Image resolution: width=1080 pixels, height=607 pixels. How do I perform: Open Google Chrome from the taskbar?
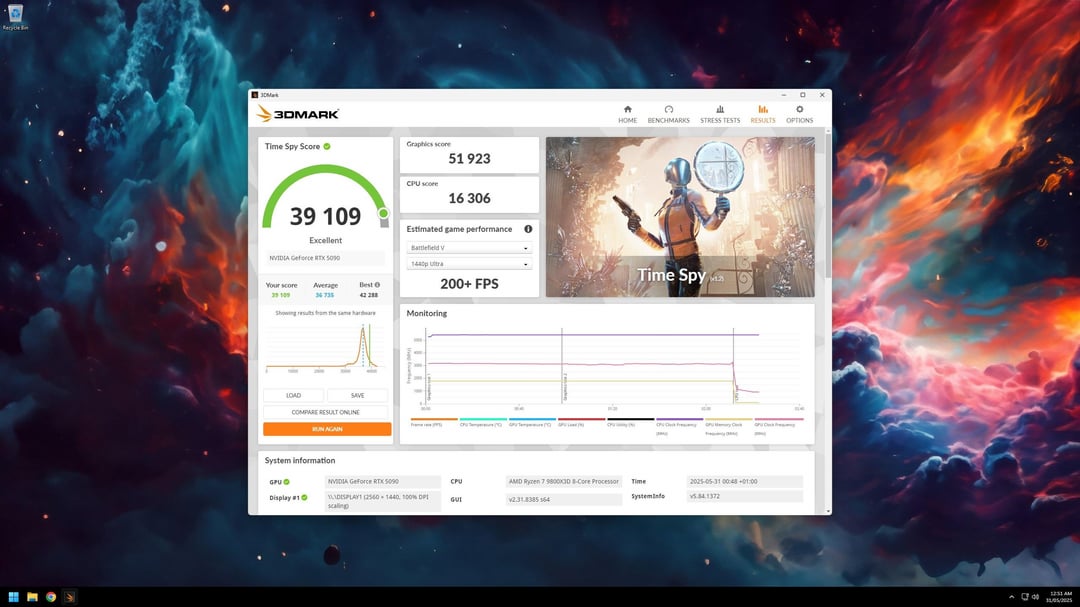click(x=51, y=597)
